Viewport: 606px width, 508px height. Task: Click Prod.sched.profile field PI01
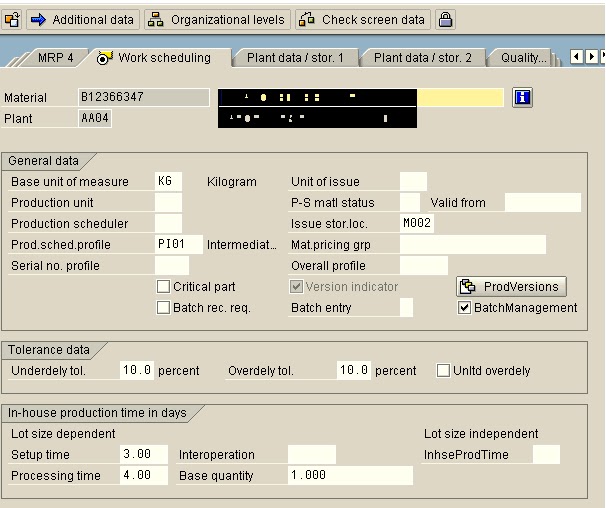click(179, 244)
